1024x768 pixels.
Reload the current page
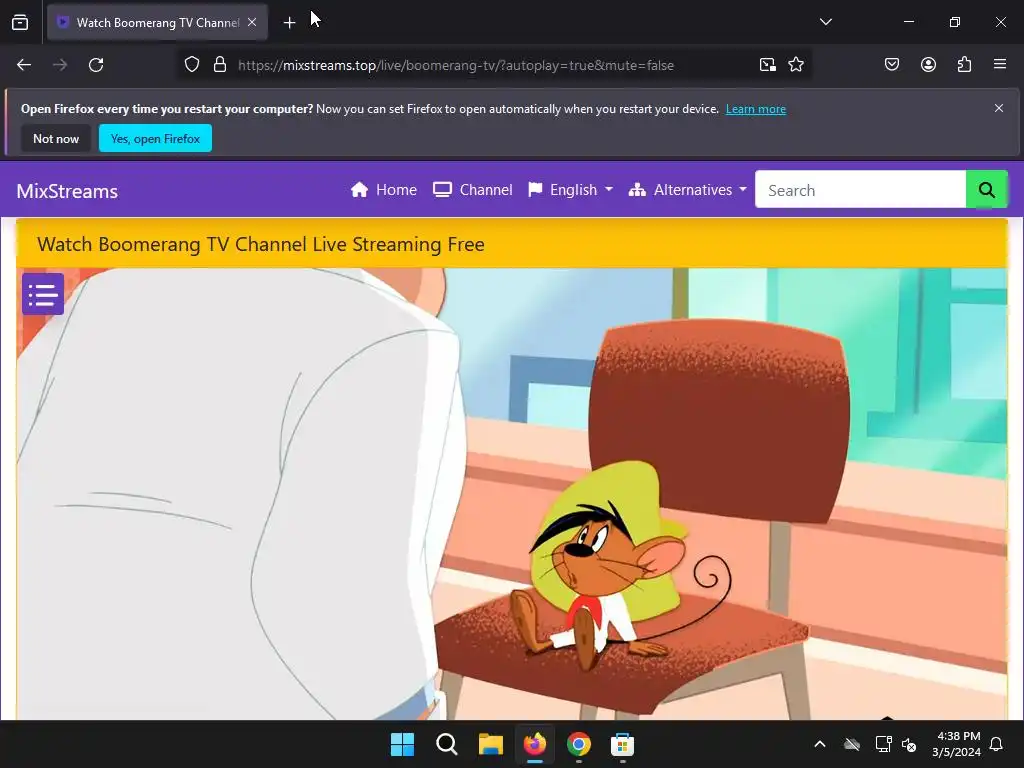click(x=96, y=65)
